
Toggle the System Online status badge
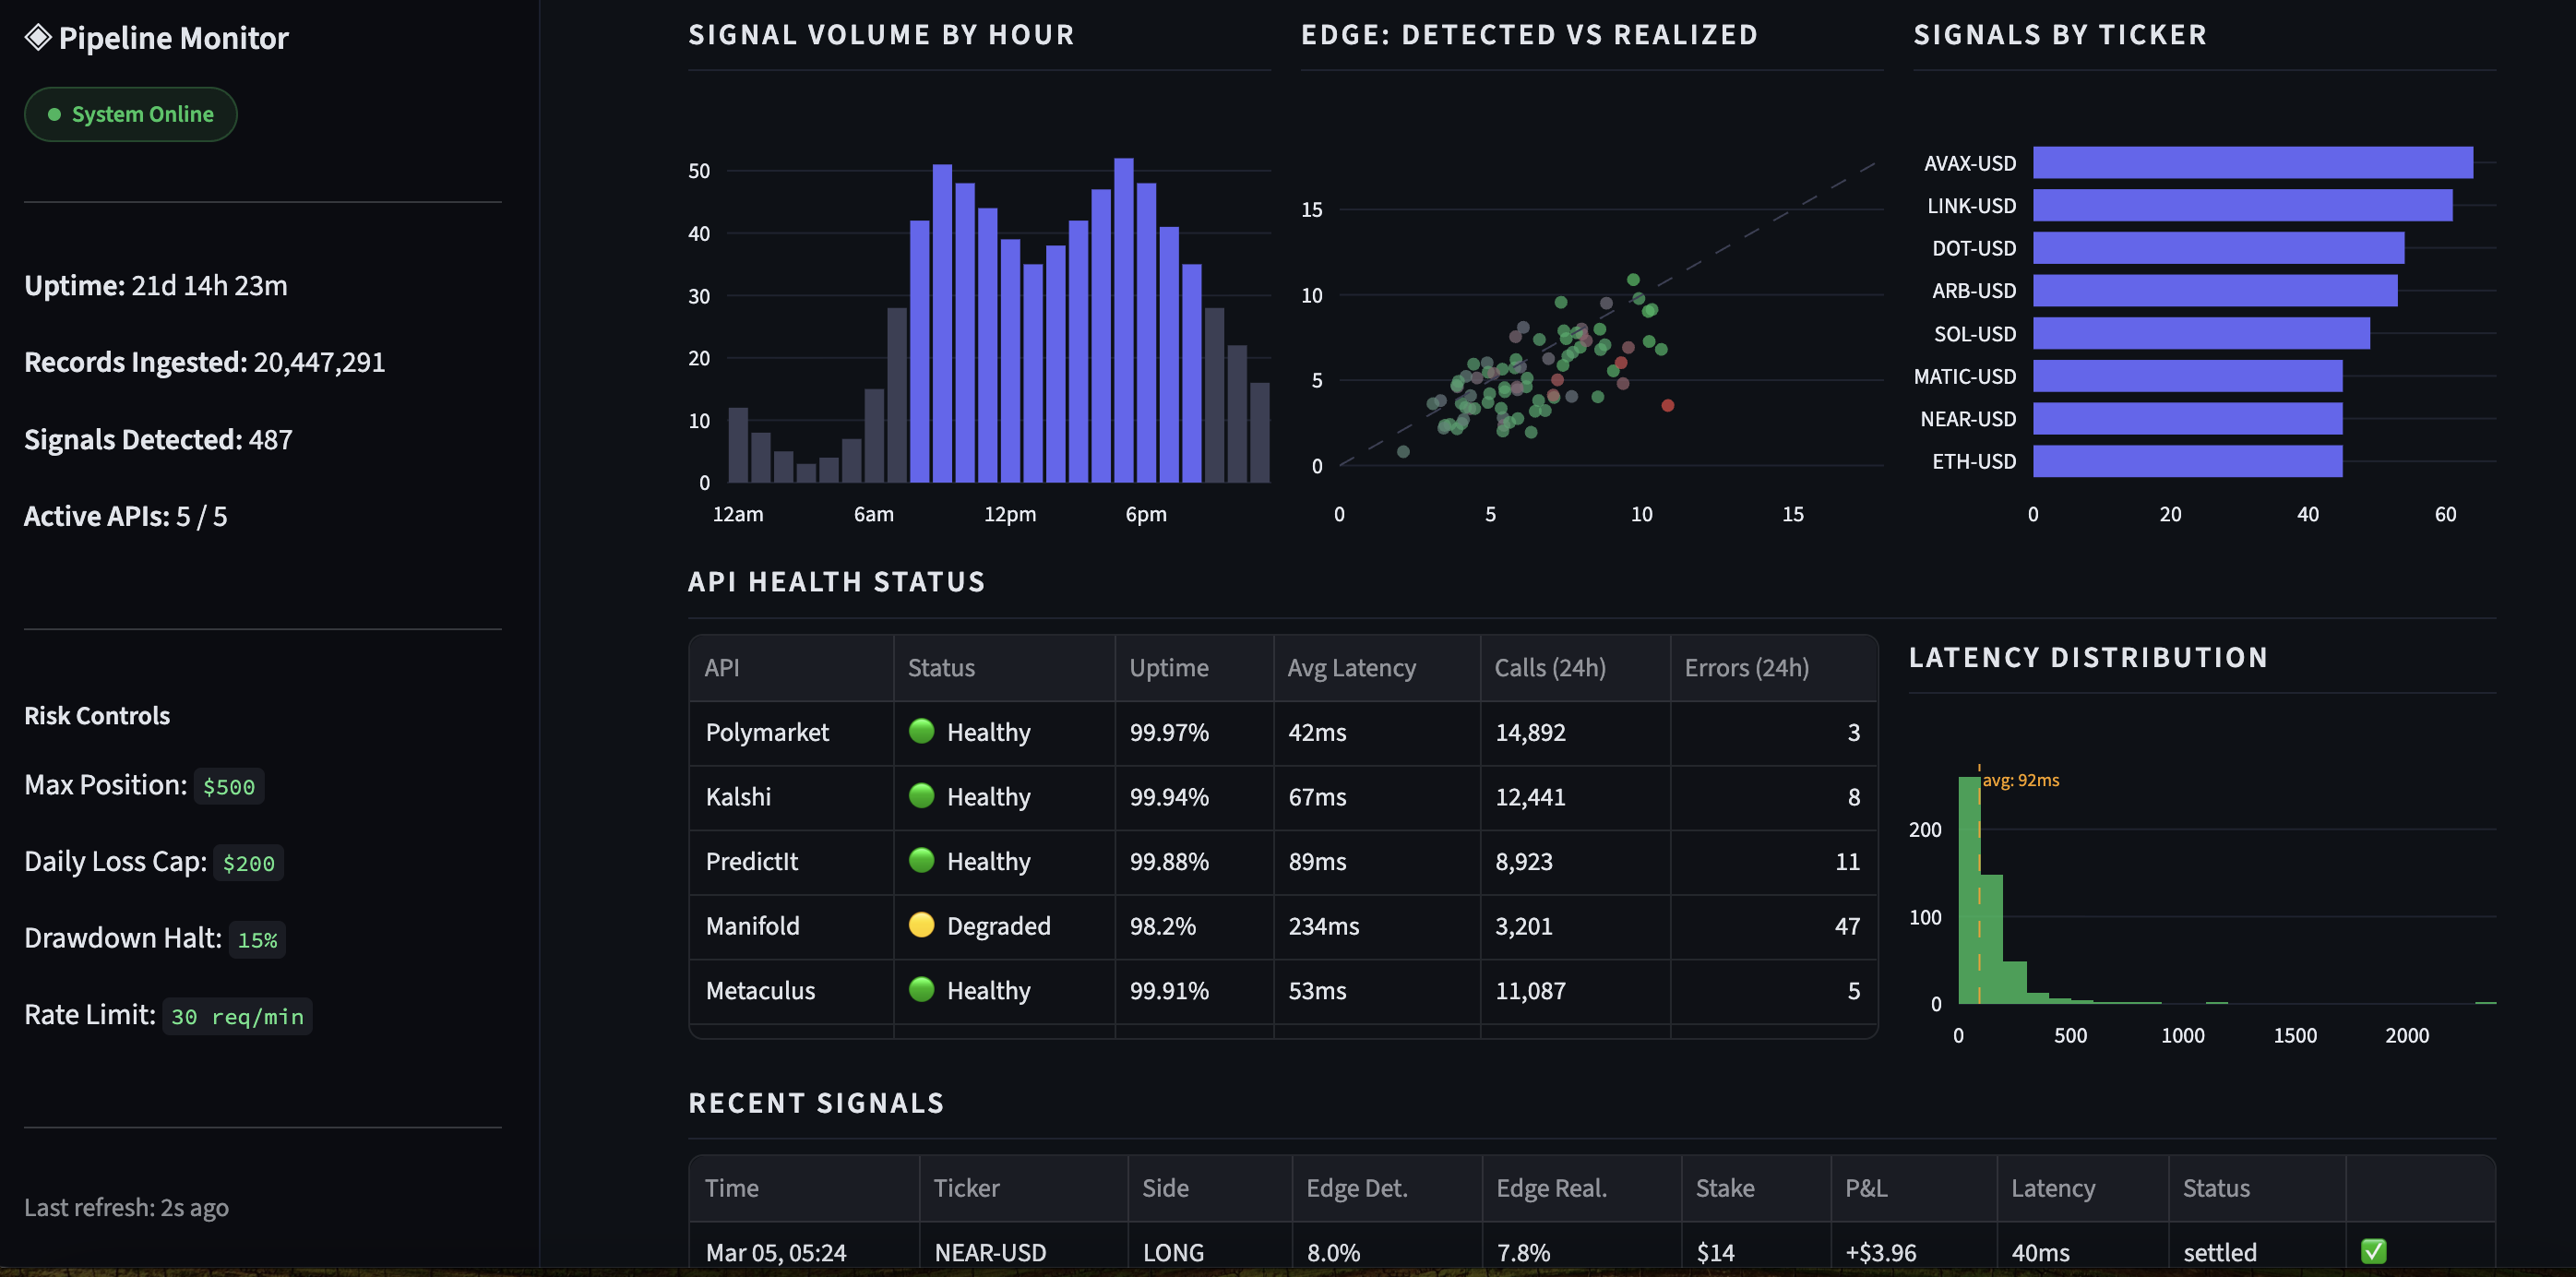pyautogui.click(x=130, y=114)
